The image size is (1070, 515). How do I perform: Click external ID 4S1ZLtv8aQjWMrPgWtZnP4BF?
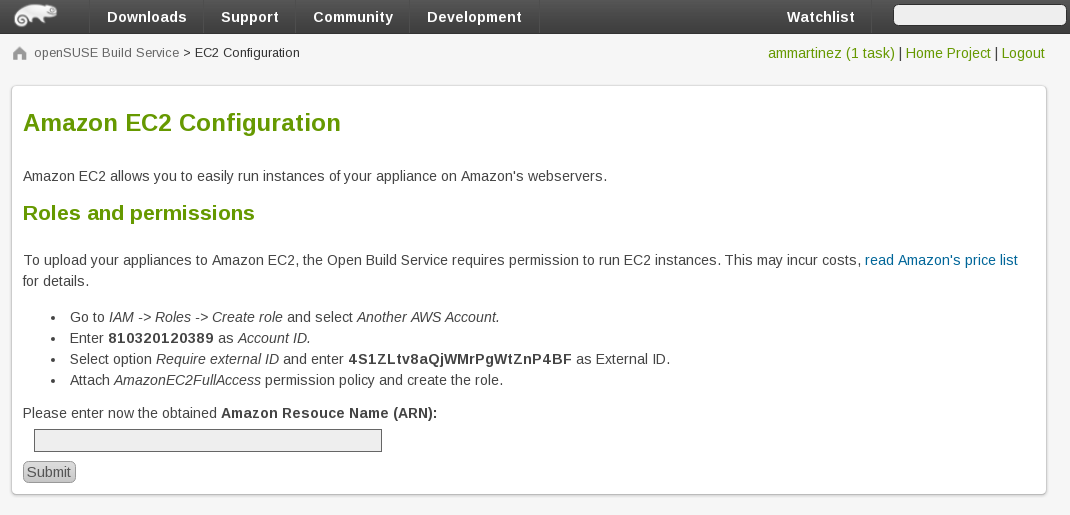pyautogui.click(x=460, y=359)
